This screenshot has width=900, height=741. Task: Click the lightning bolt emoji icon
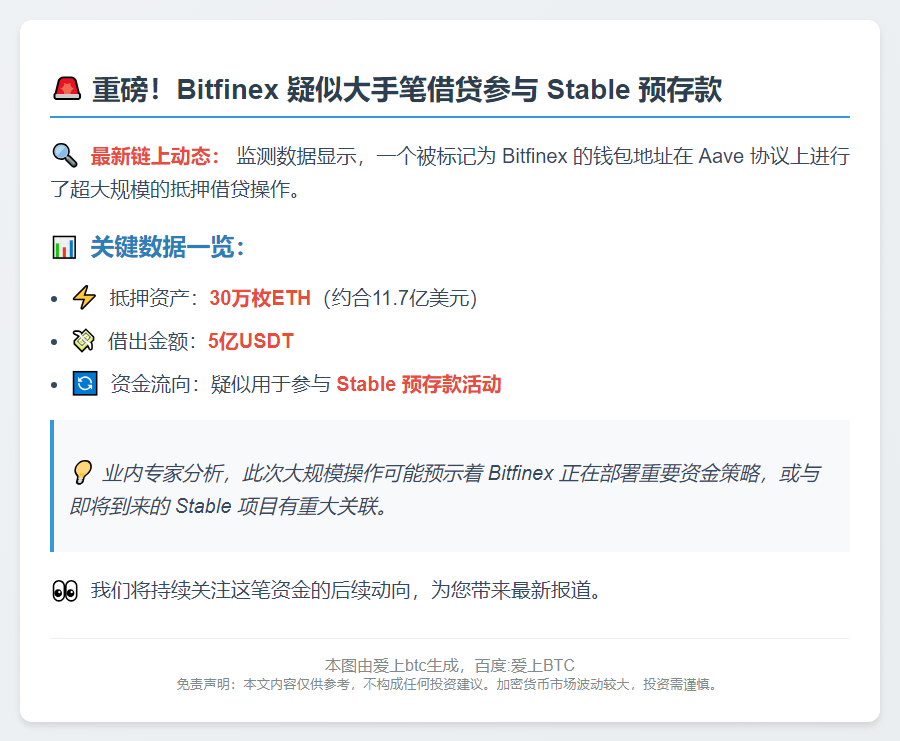(x=84, y=298)
